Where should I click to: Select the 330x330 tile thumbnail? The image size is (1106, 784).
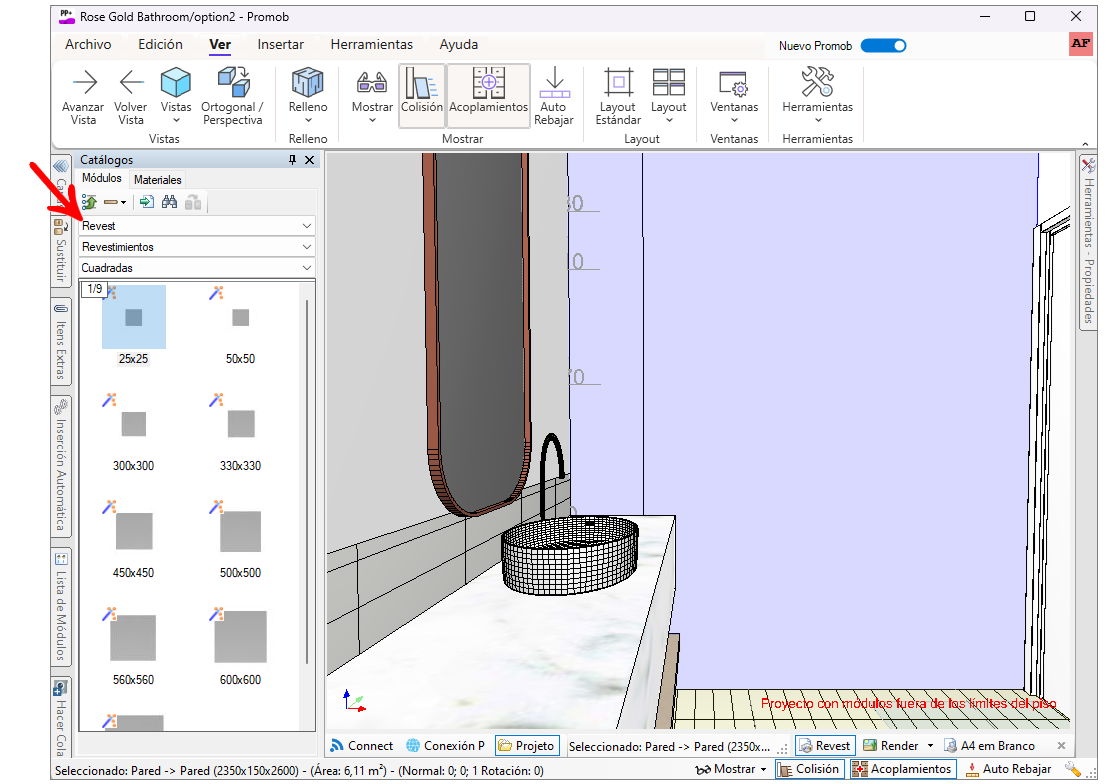pyautogui.click(x=240, y=424)
